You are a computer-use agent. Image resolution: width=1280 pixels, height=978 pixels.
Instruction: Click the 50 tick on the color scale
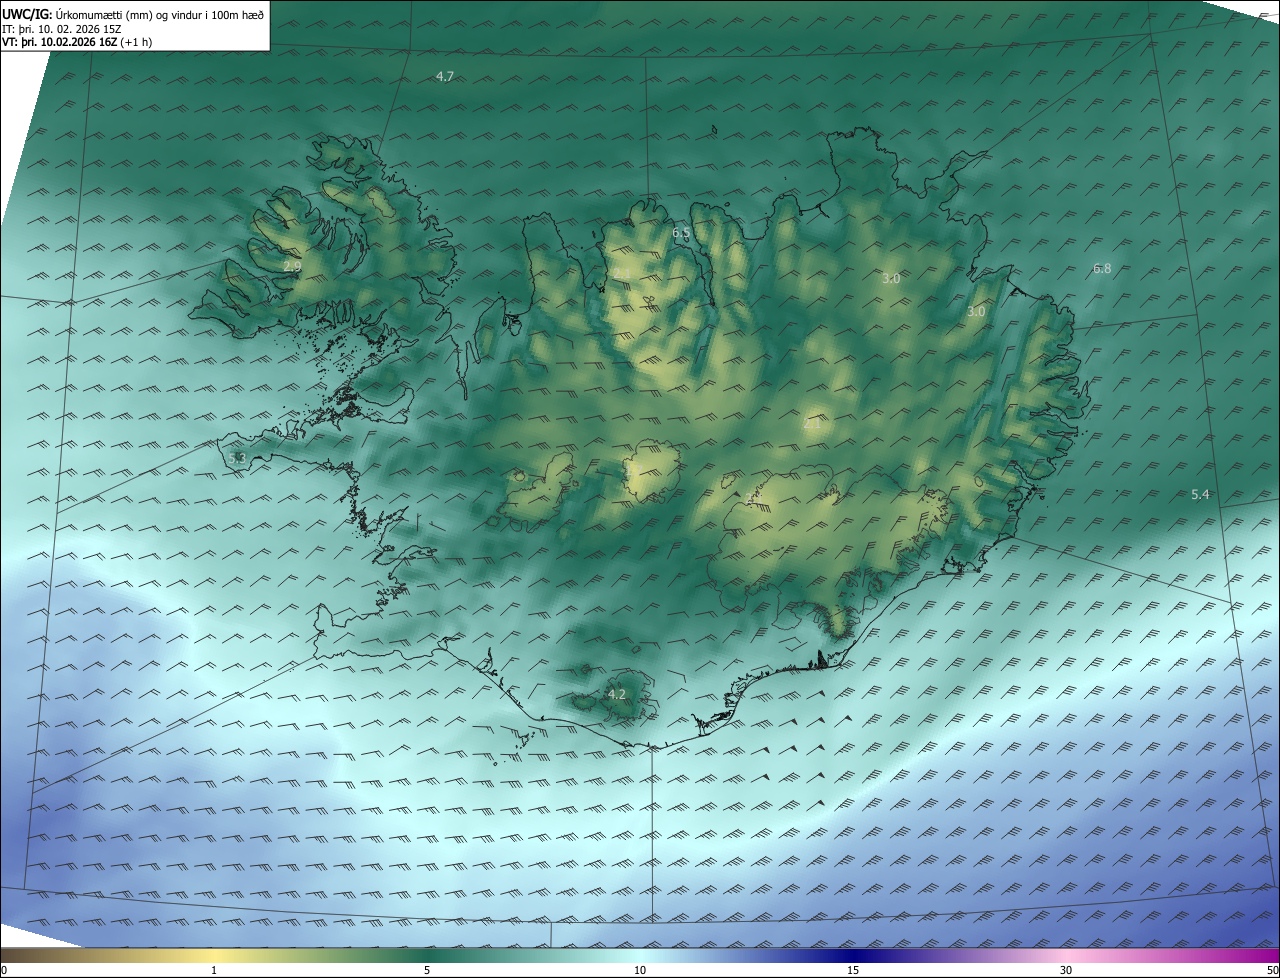tap(1272, 970)
